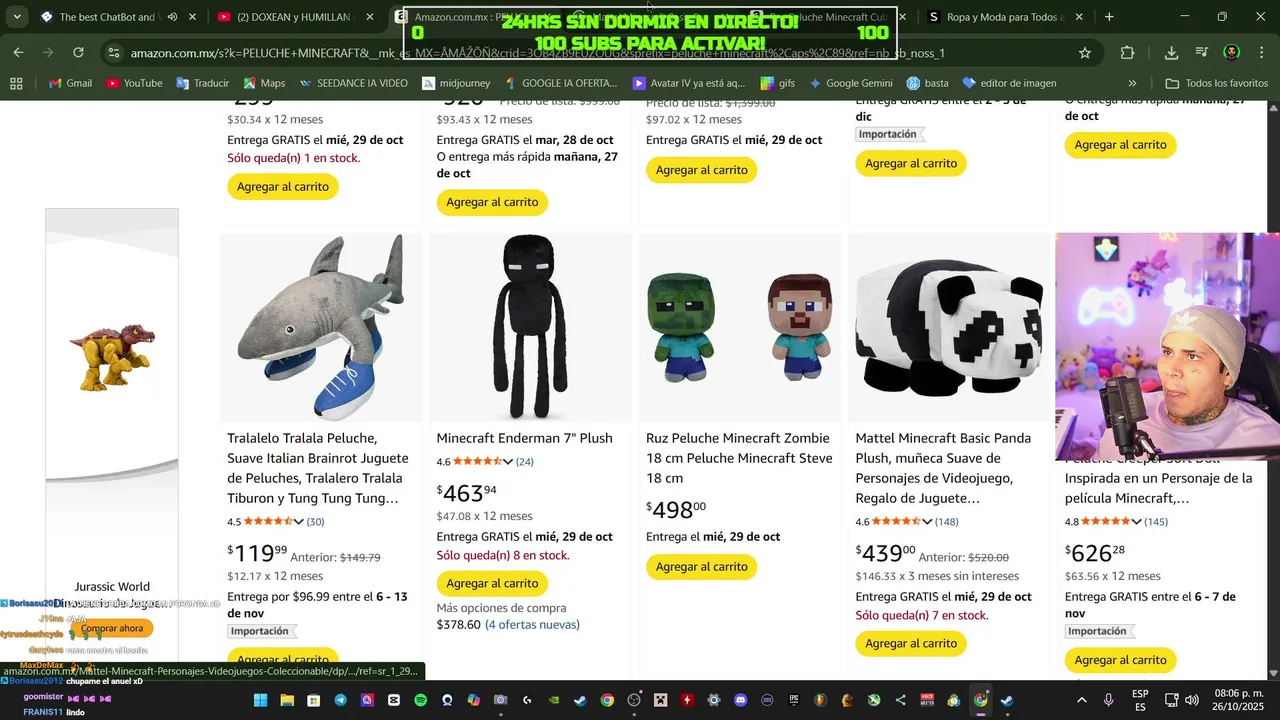
Task: Open the 4 ofertas nuevas link
Action: click(x=532, y=625)
